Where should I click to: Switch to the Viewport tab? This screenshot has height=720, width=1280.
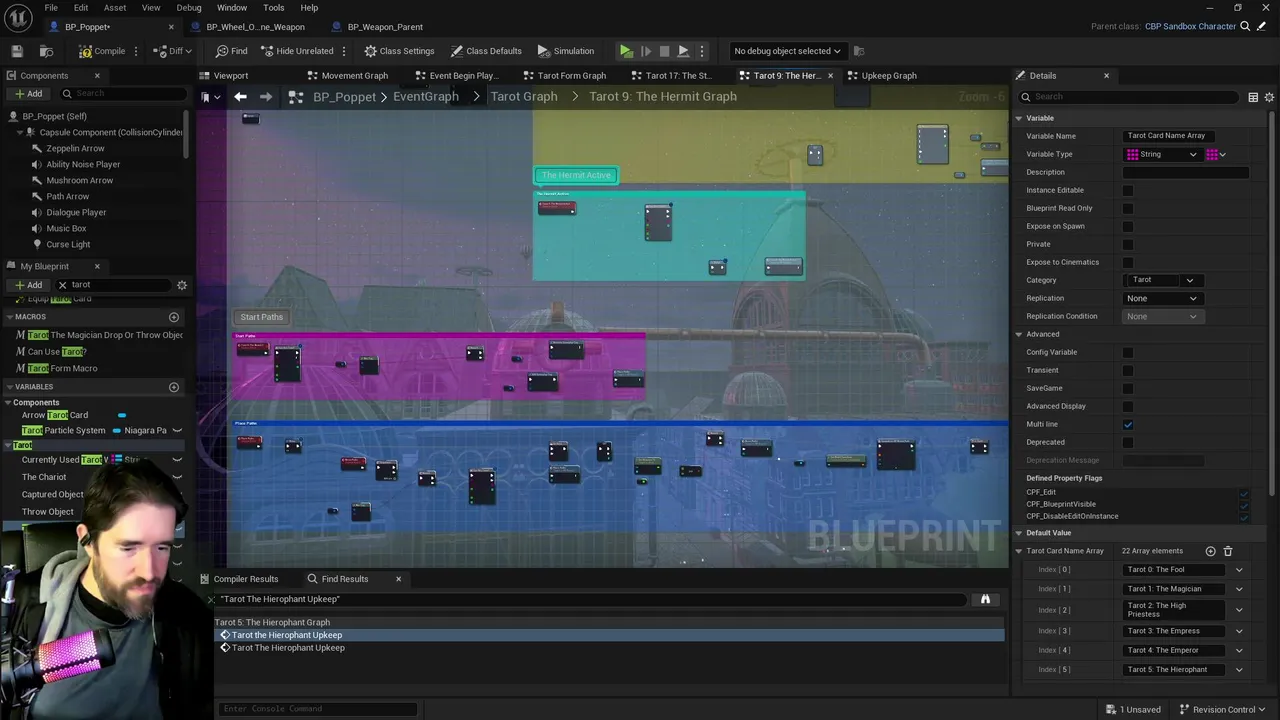(231, 76)
